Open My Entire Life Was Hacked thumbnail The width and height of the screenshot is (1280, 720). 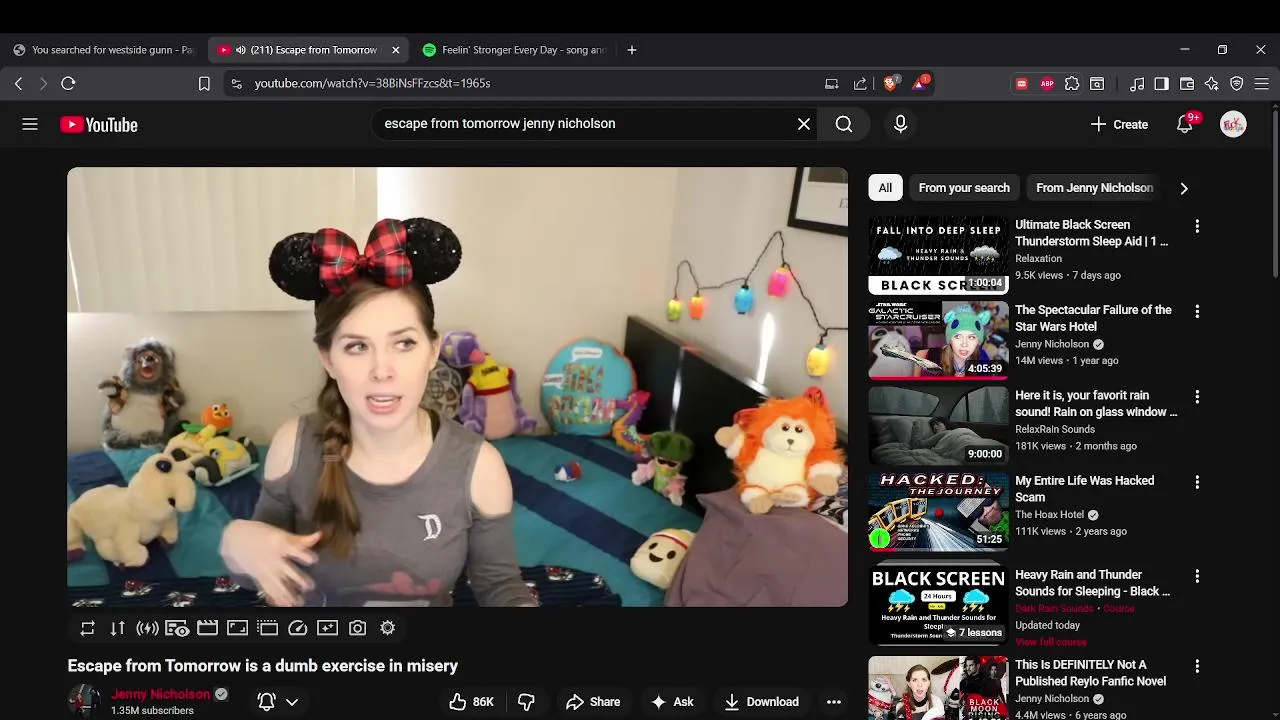(938, 512)
